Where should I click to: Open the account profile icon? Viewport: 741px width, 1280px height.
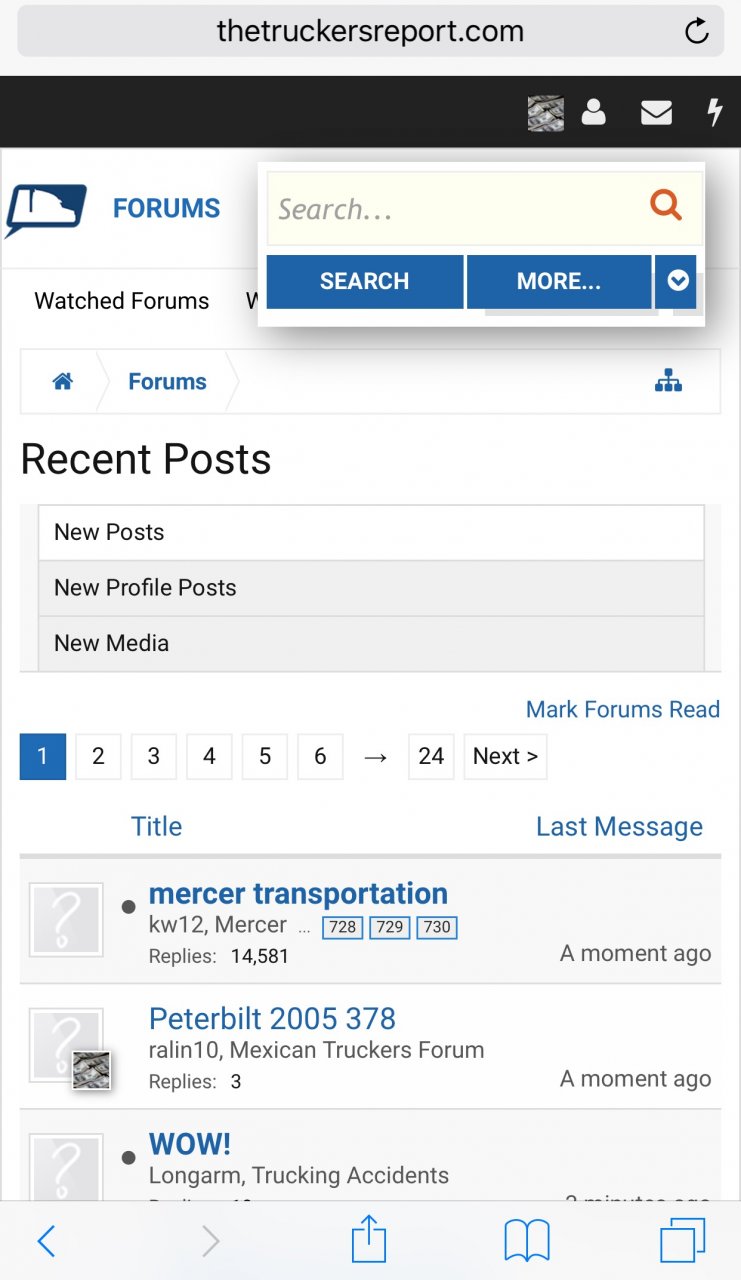click(x=594, y=112)
